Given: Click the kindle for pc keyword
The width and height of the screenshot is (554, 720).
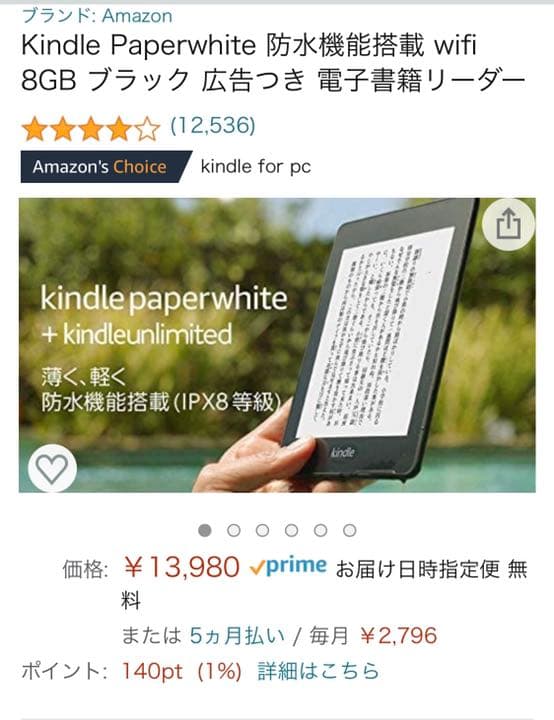Looking at the screenshot, I should (256, 167).
